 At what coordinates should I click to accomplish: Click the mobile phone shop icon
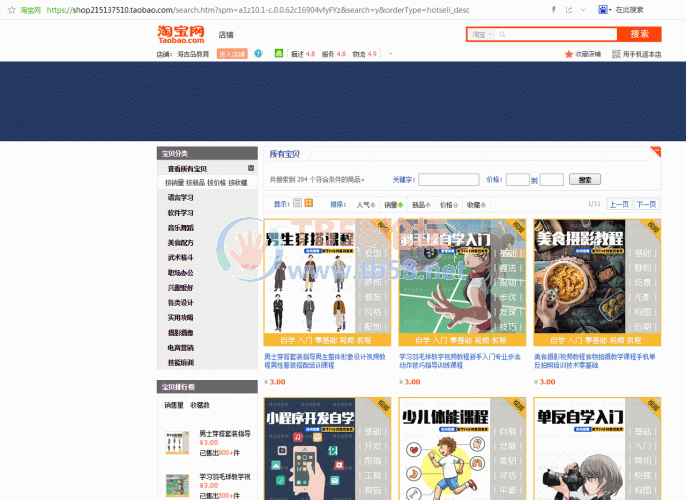[x=616, y=54]
